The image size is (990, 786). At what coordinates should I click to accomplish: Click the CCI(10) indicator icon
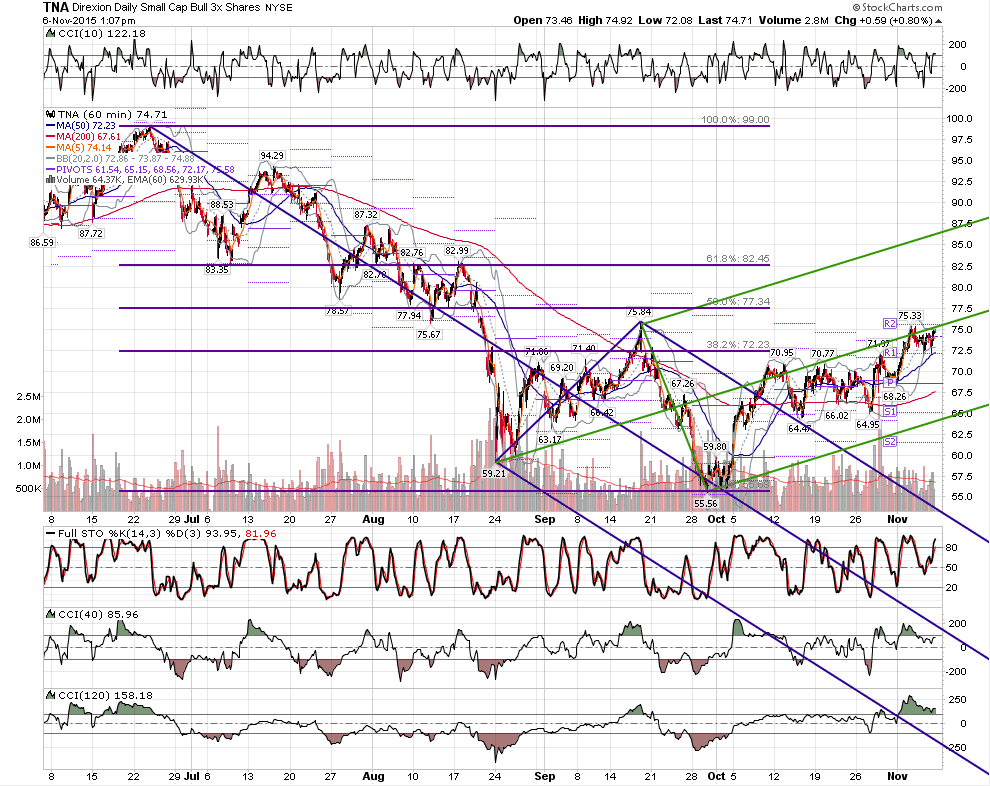(x=50, y=33)
